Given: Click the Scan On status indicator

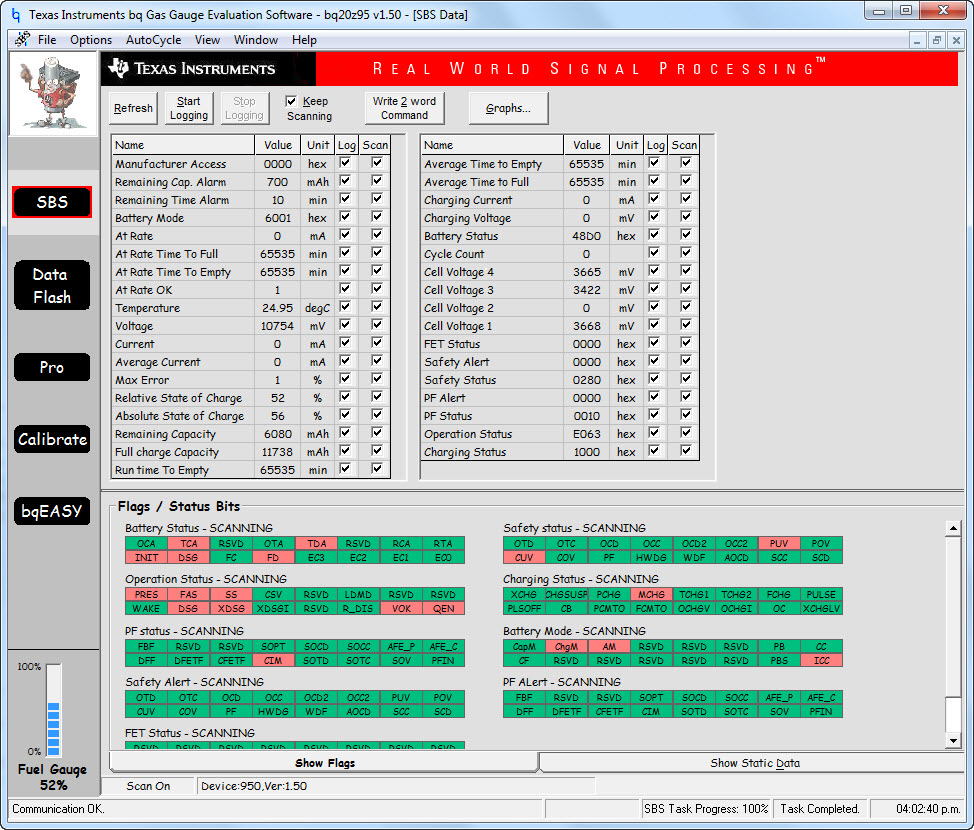Looking at the screenshot, I should click(x=148, y=786).
